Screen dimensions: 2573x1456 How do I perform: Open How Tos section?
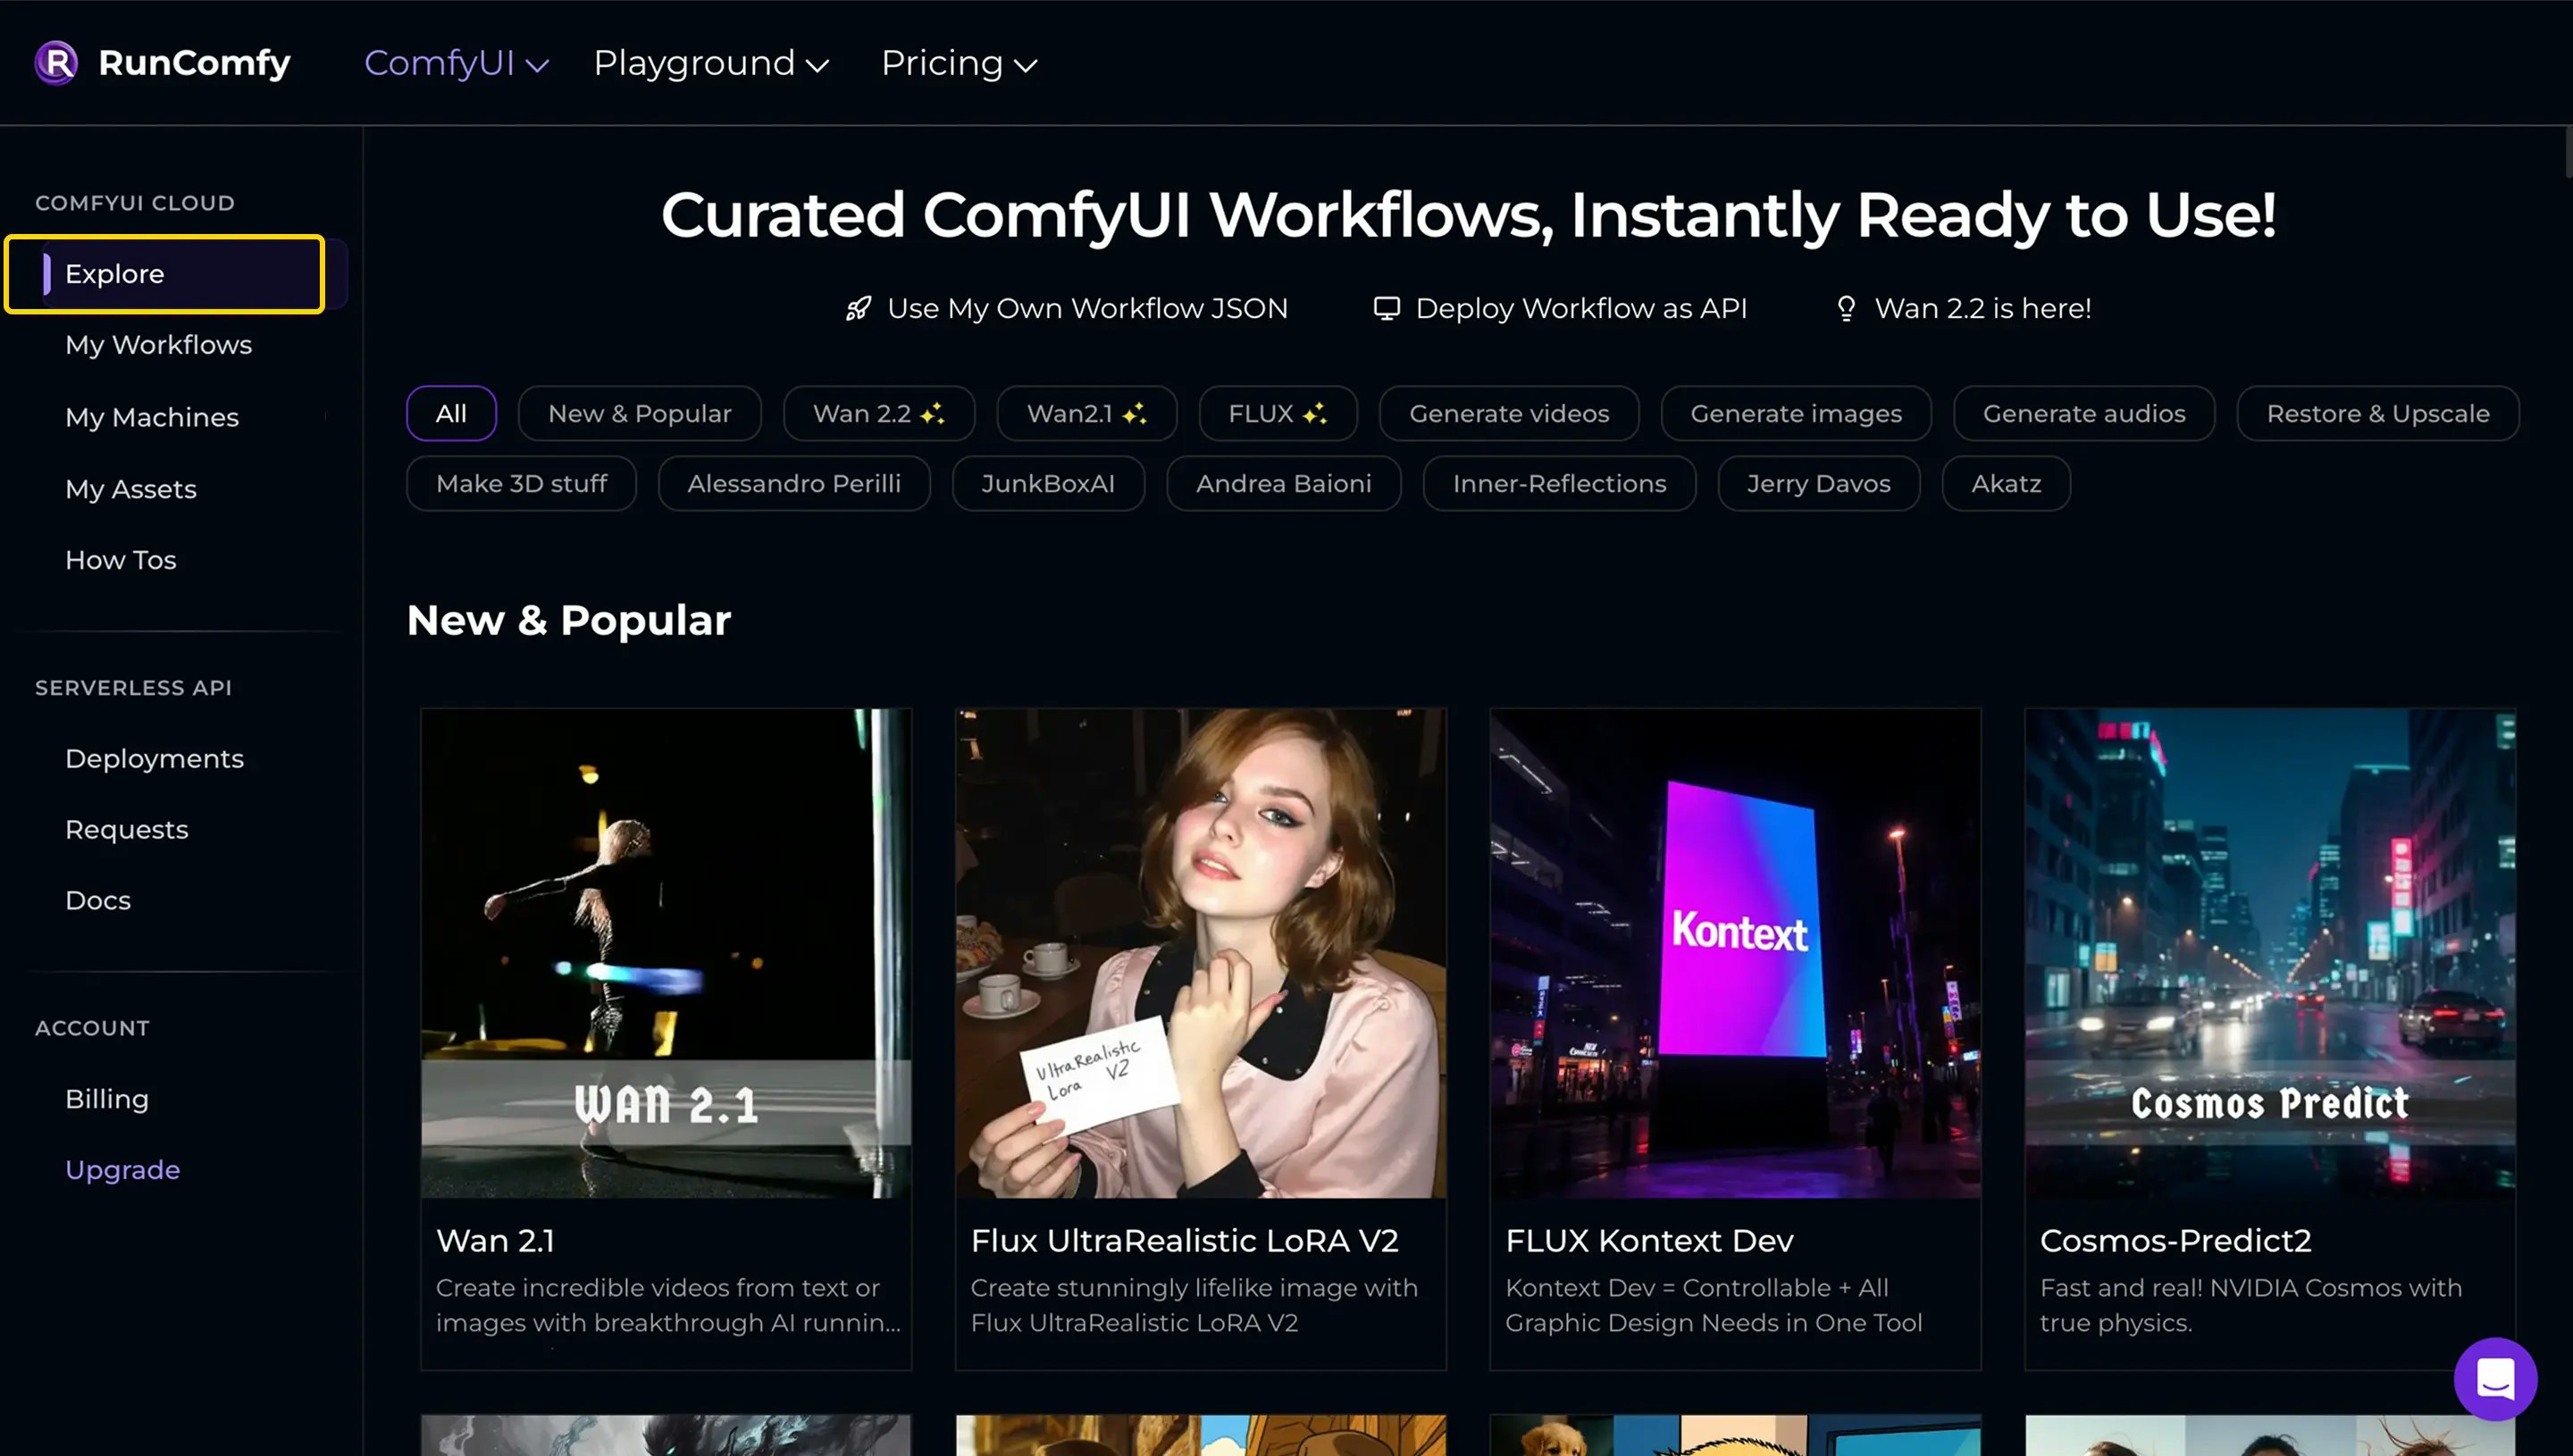tap(121, 560)
